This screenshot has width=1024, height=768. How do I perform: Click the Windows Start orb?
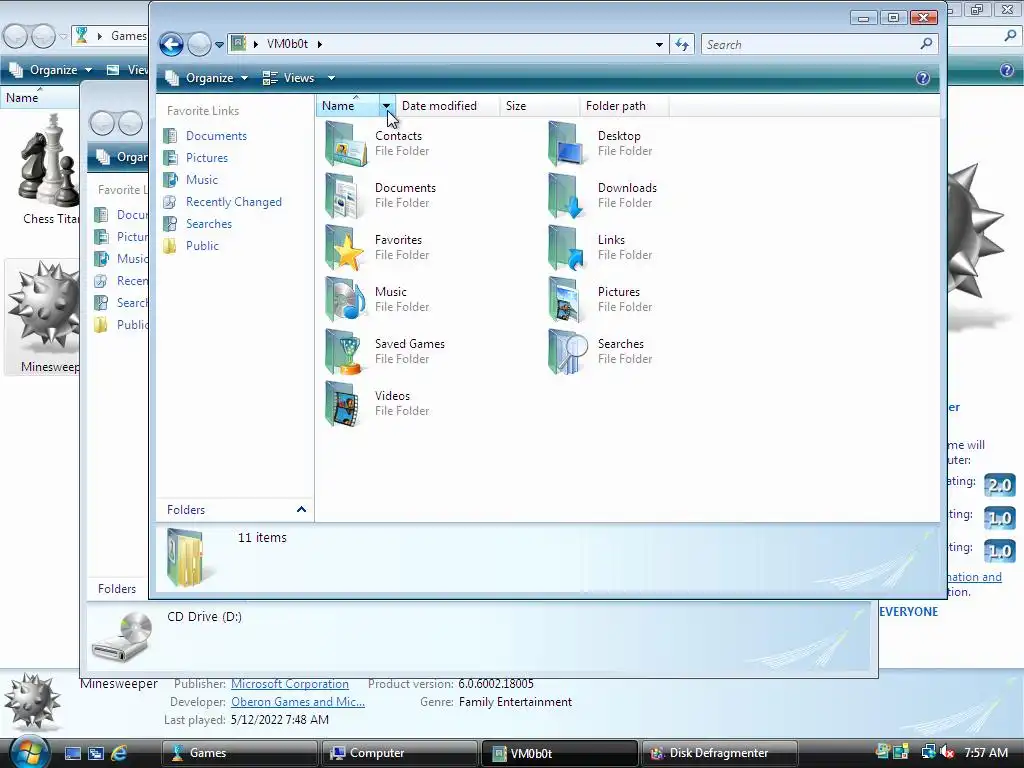[x=28, y=752]
